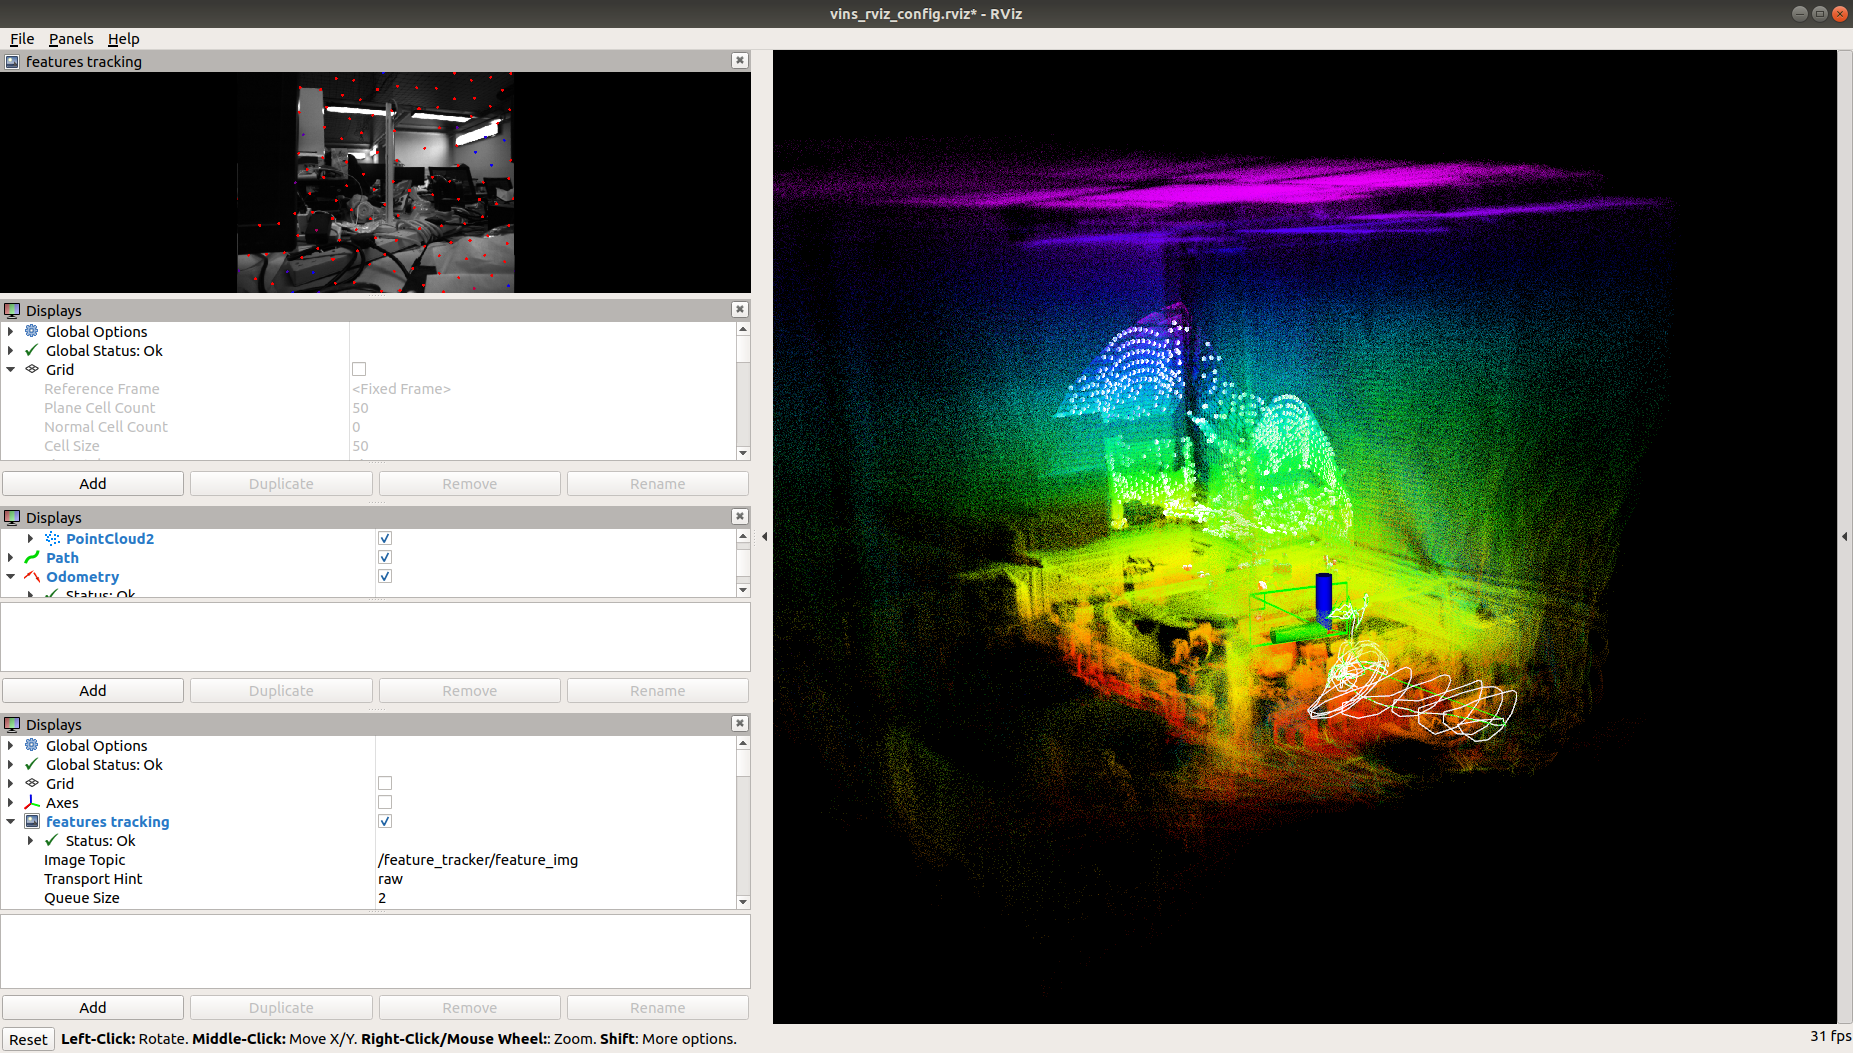This screenshot has width=1853, height=1053.
Task: Click Add in the top Displays panel
Action: pos(93,483)
